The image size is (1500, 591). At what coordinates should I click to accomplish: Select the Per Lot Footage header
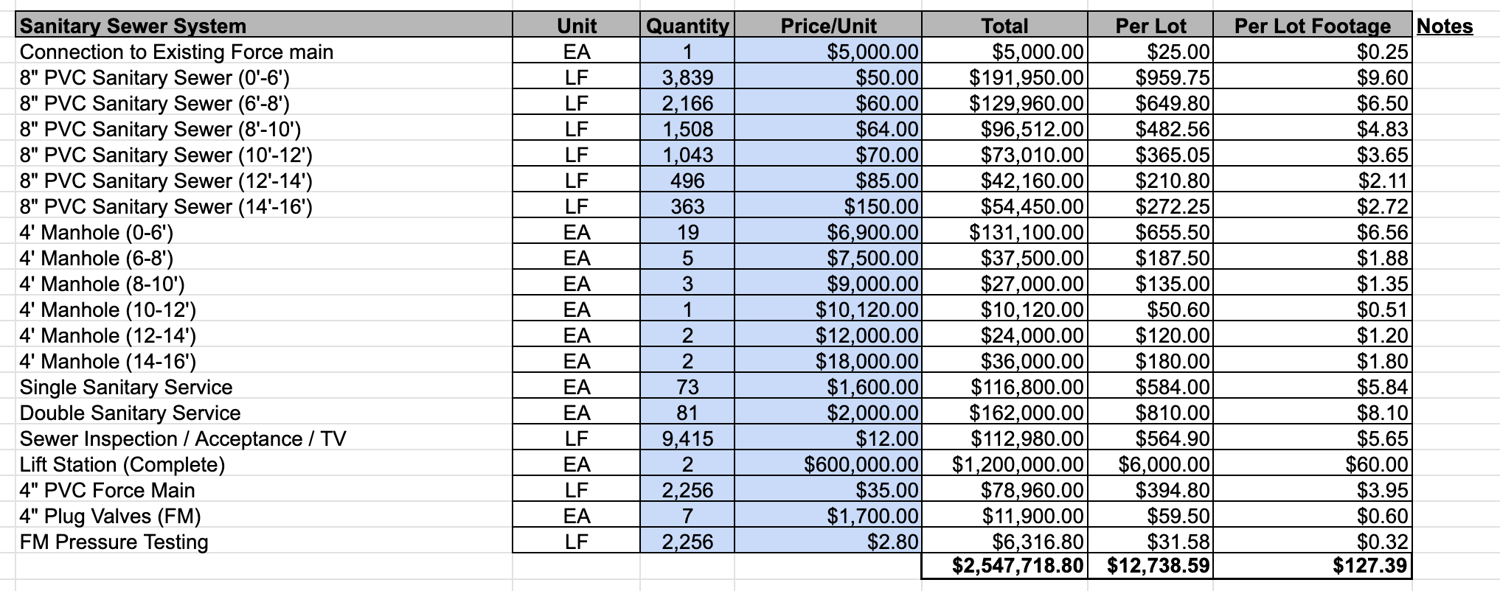click(1312, 26)
